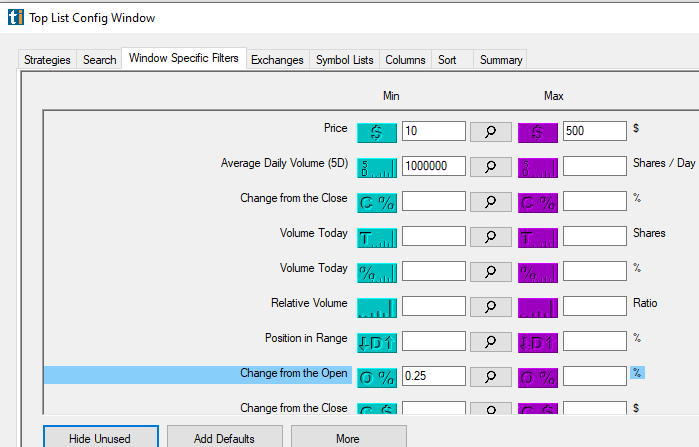The height and width of the screenshot is (447, 699).
Task: Click Max Change from the Open field
Action: point(595,376)
